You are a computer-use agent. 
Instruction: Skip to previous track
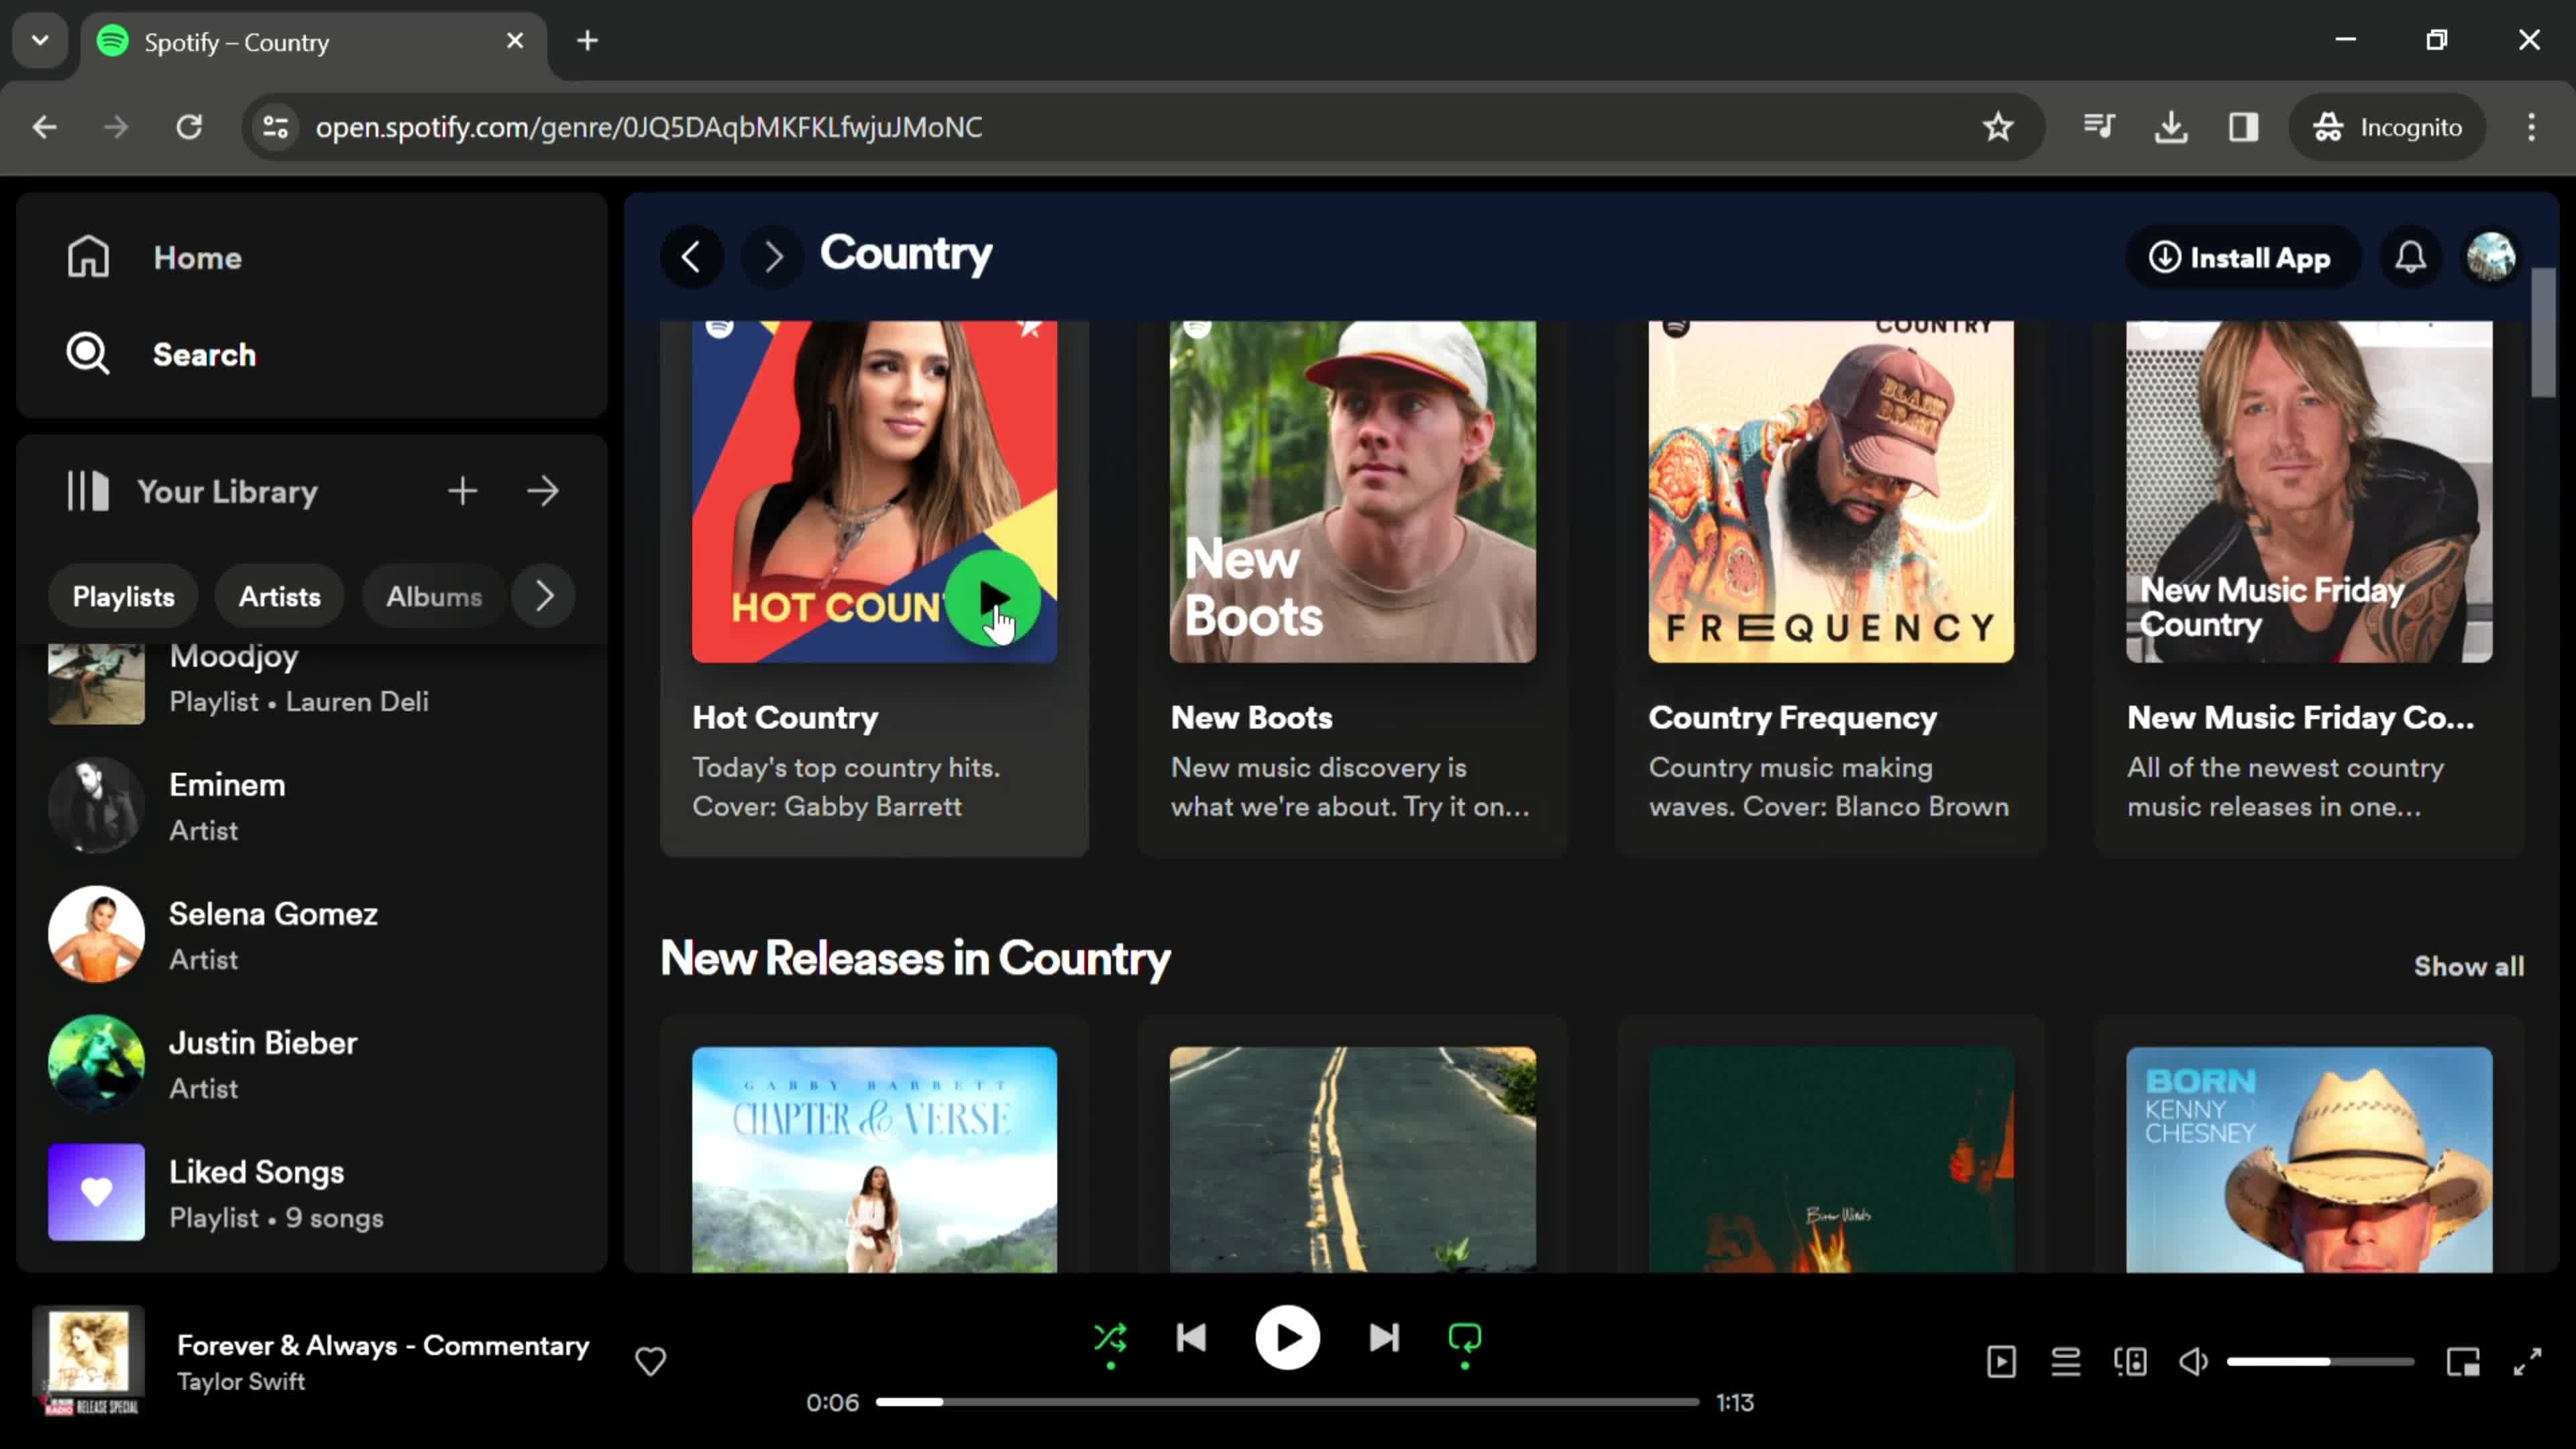(x=1191, y=1338)
